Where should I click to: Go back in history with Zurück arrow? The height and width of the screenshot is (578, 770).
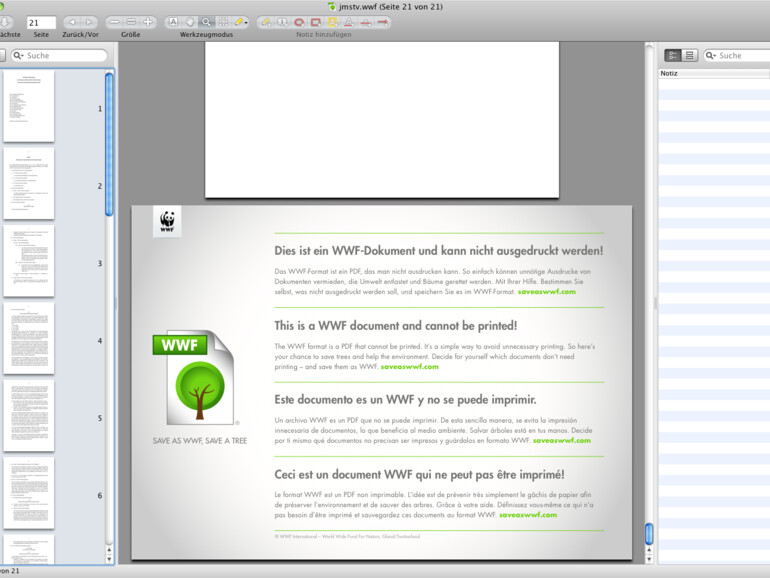coord(72,22)
